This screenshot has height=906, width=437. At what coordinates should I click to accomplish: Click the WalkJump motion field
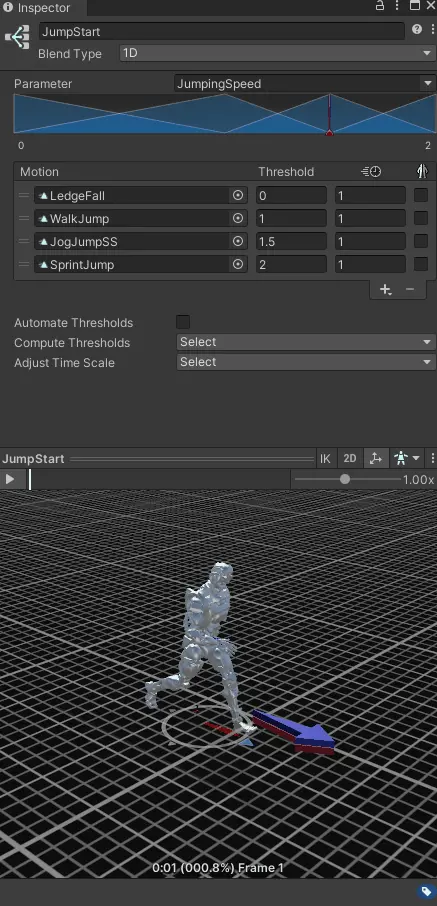140,218
